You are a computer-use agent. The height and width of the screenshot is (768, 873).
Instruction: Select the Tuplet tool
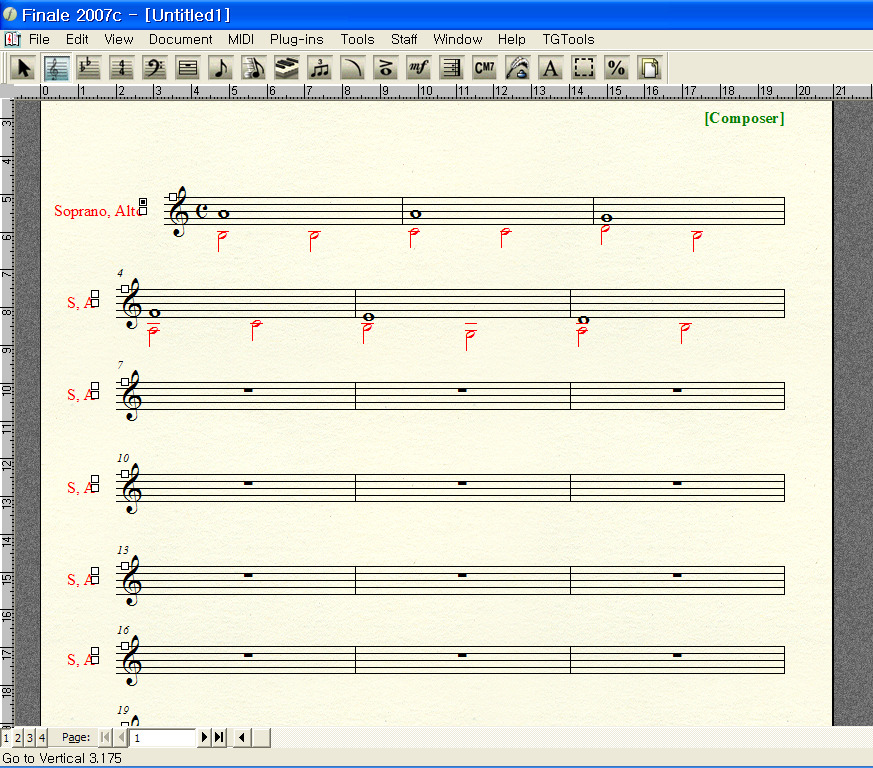(x=320, y=68)
